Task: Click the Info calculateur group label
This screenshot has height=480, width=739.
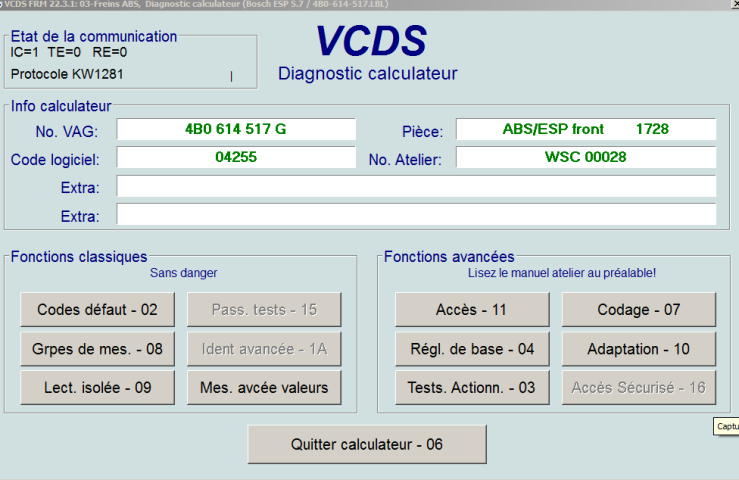Action: click(61, 106)
